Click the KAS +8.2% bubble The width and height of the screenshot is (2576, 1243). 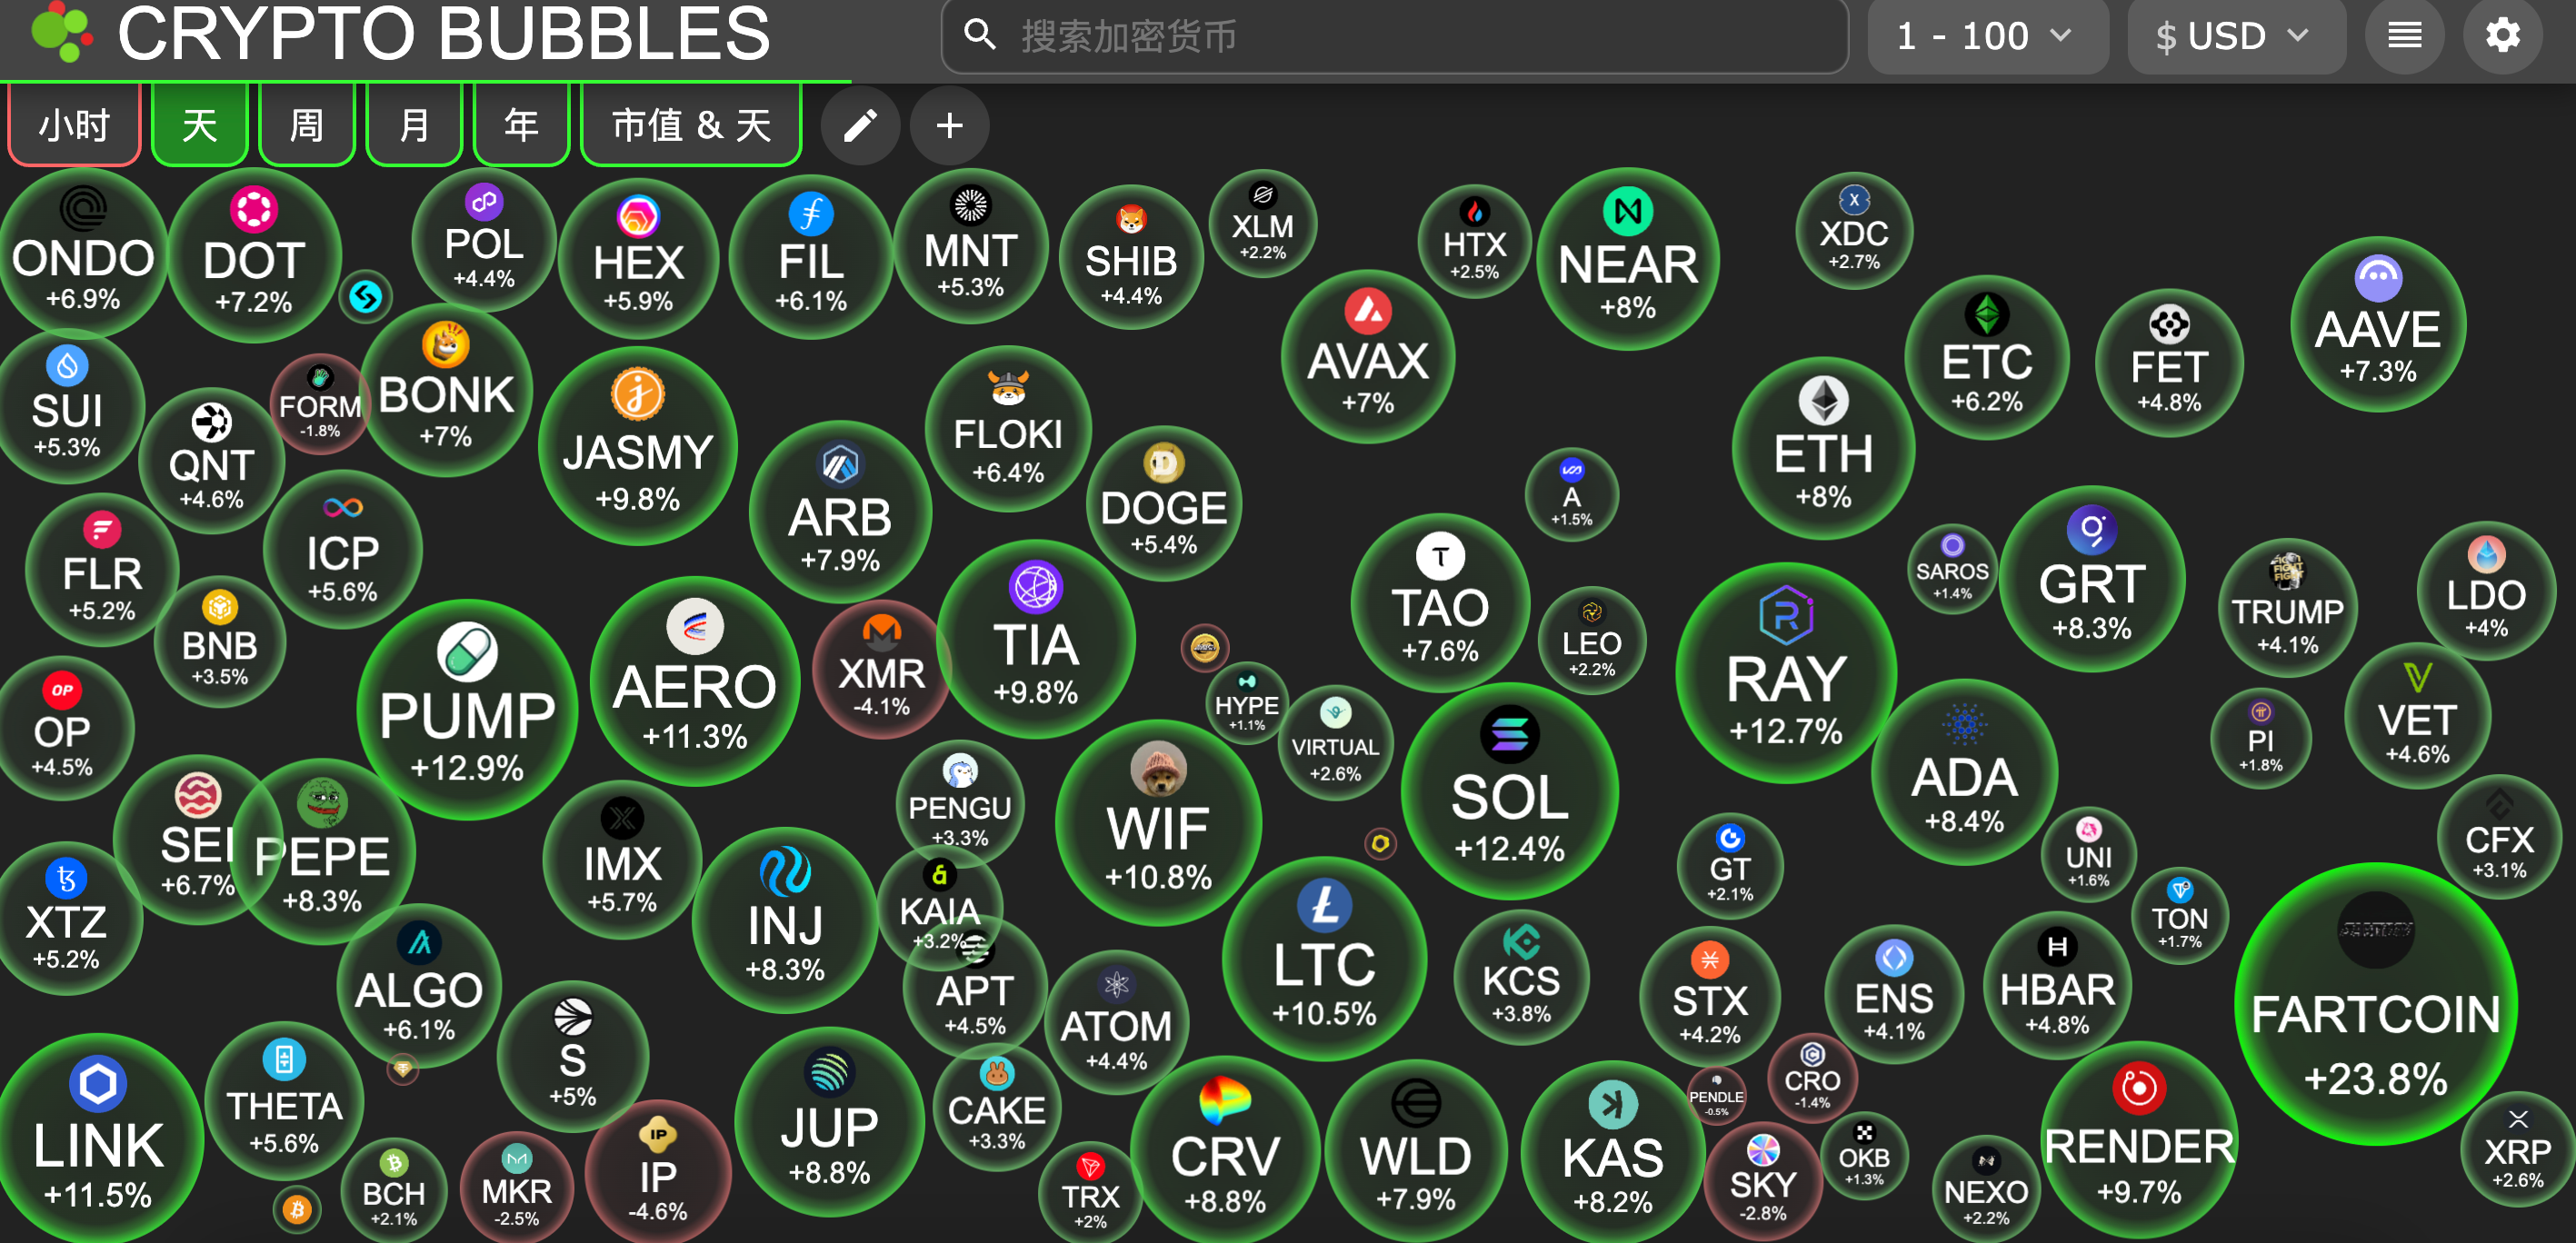click(x=1613, y=1153)
